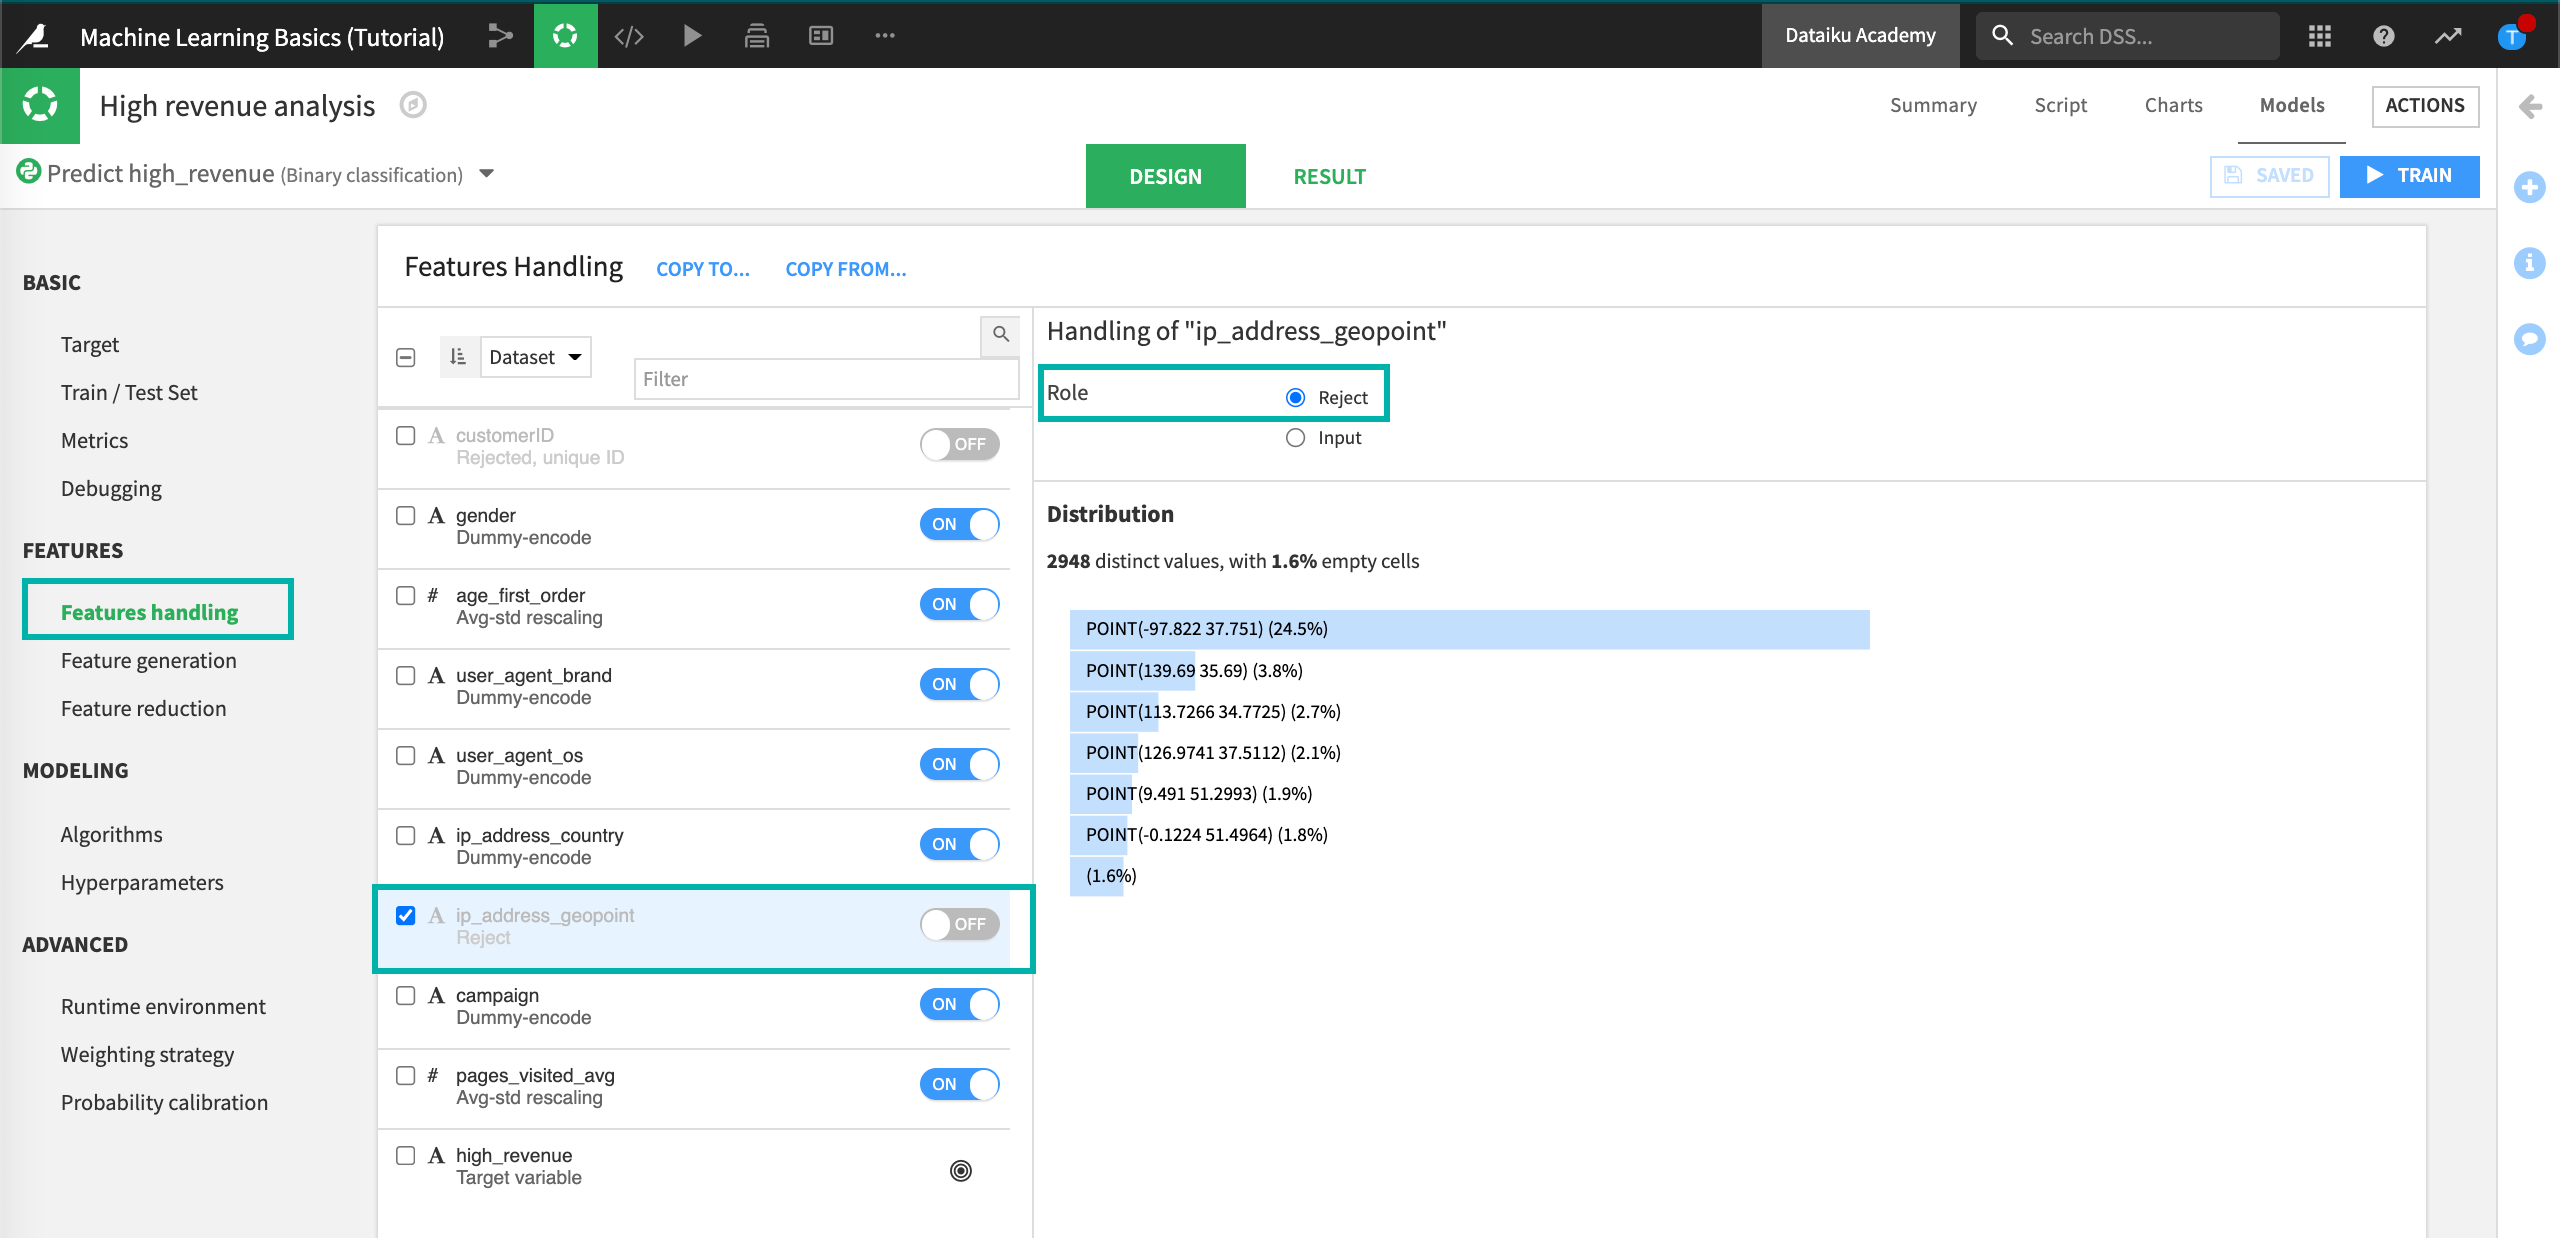Open the Probability calibration section
Image resolution: width=2560 pixels, height=1238 pixels.
164,1103
